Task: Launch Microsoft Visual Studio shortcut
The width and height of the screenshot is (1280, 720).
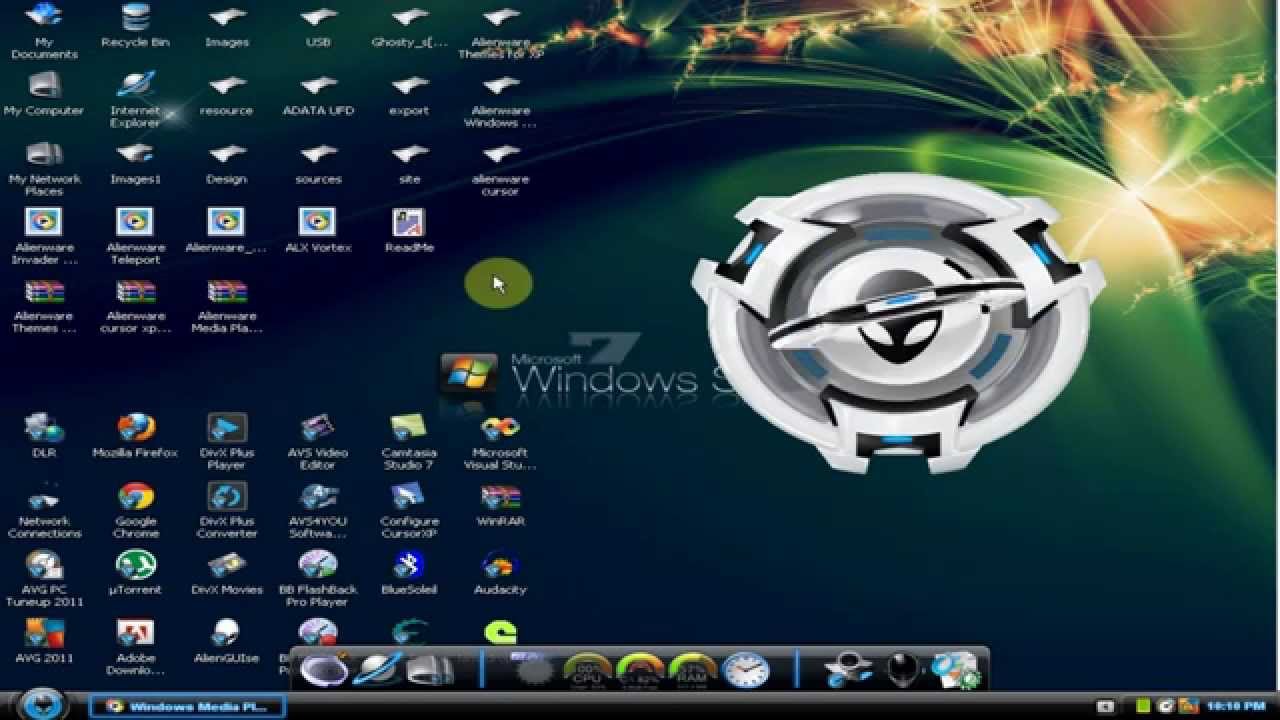Action: click(500, 441)
